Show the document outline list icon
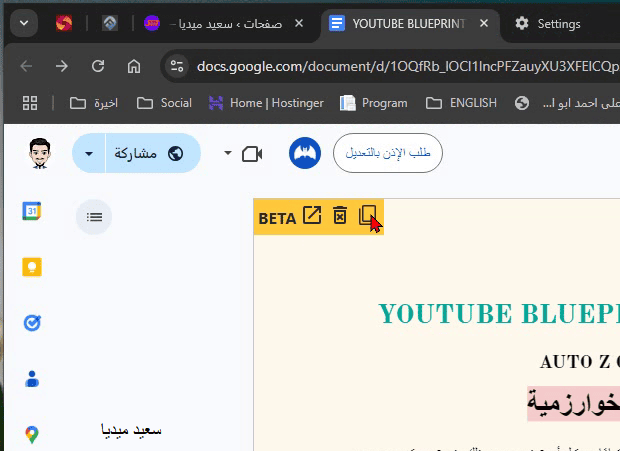The height and width of the screenshot is (451, 620). 94,216
